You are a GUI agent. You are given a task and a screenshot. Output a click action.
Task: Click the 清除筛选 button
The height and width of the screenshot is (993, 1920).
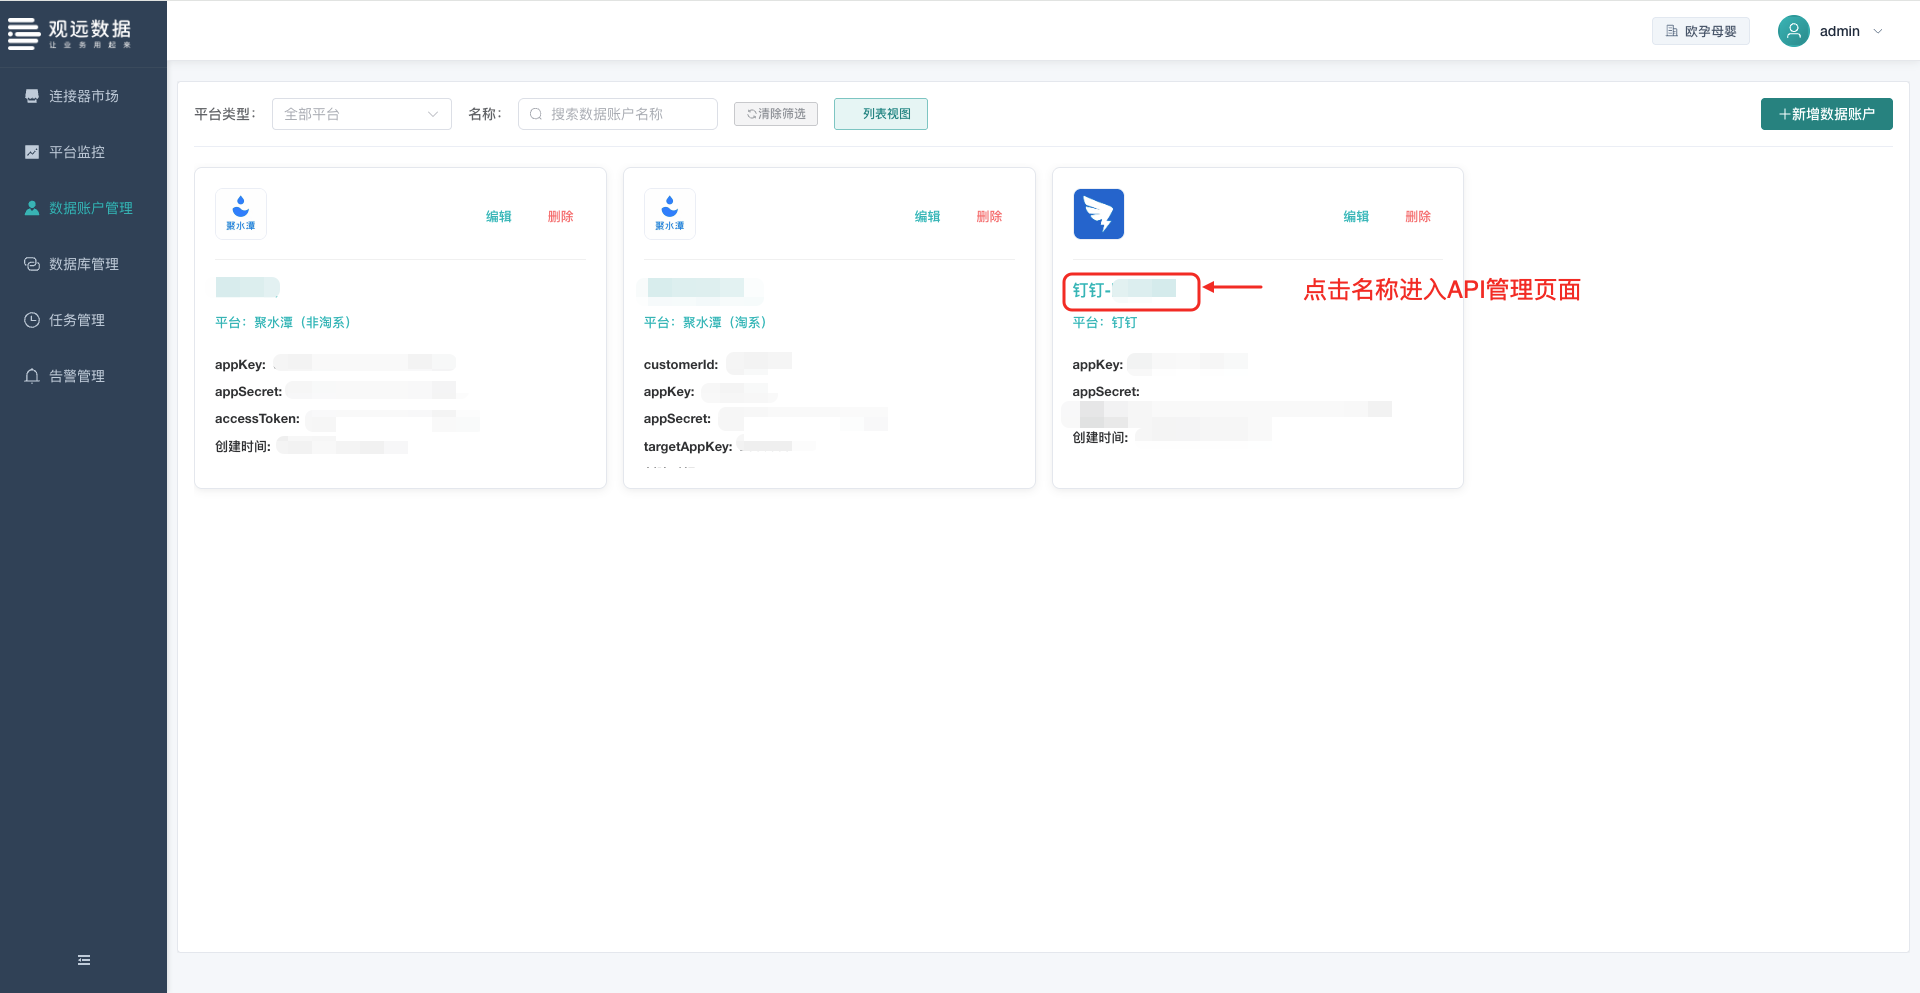click(775, 114)
